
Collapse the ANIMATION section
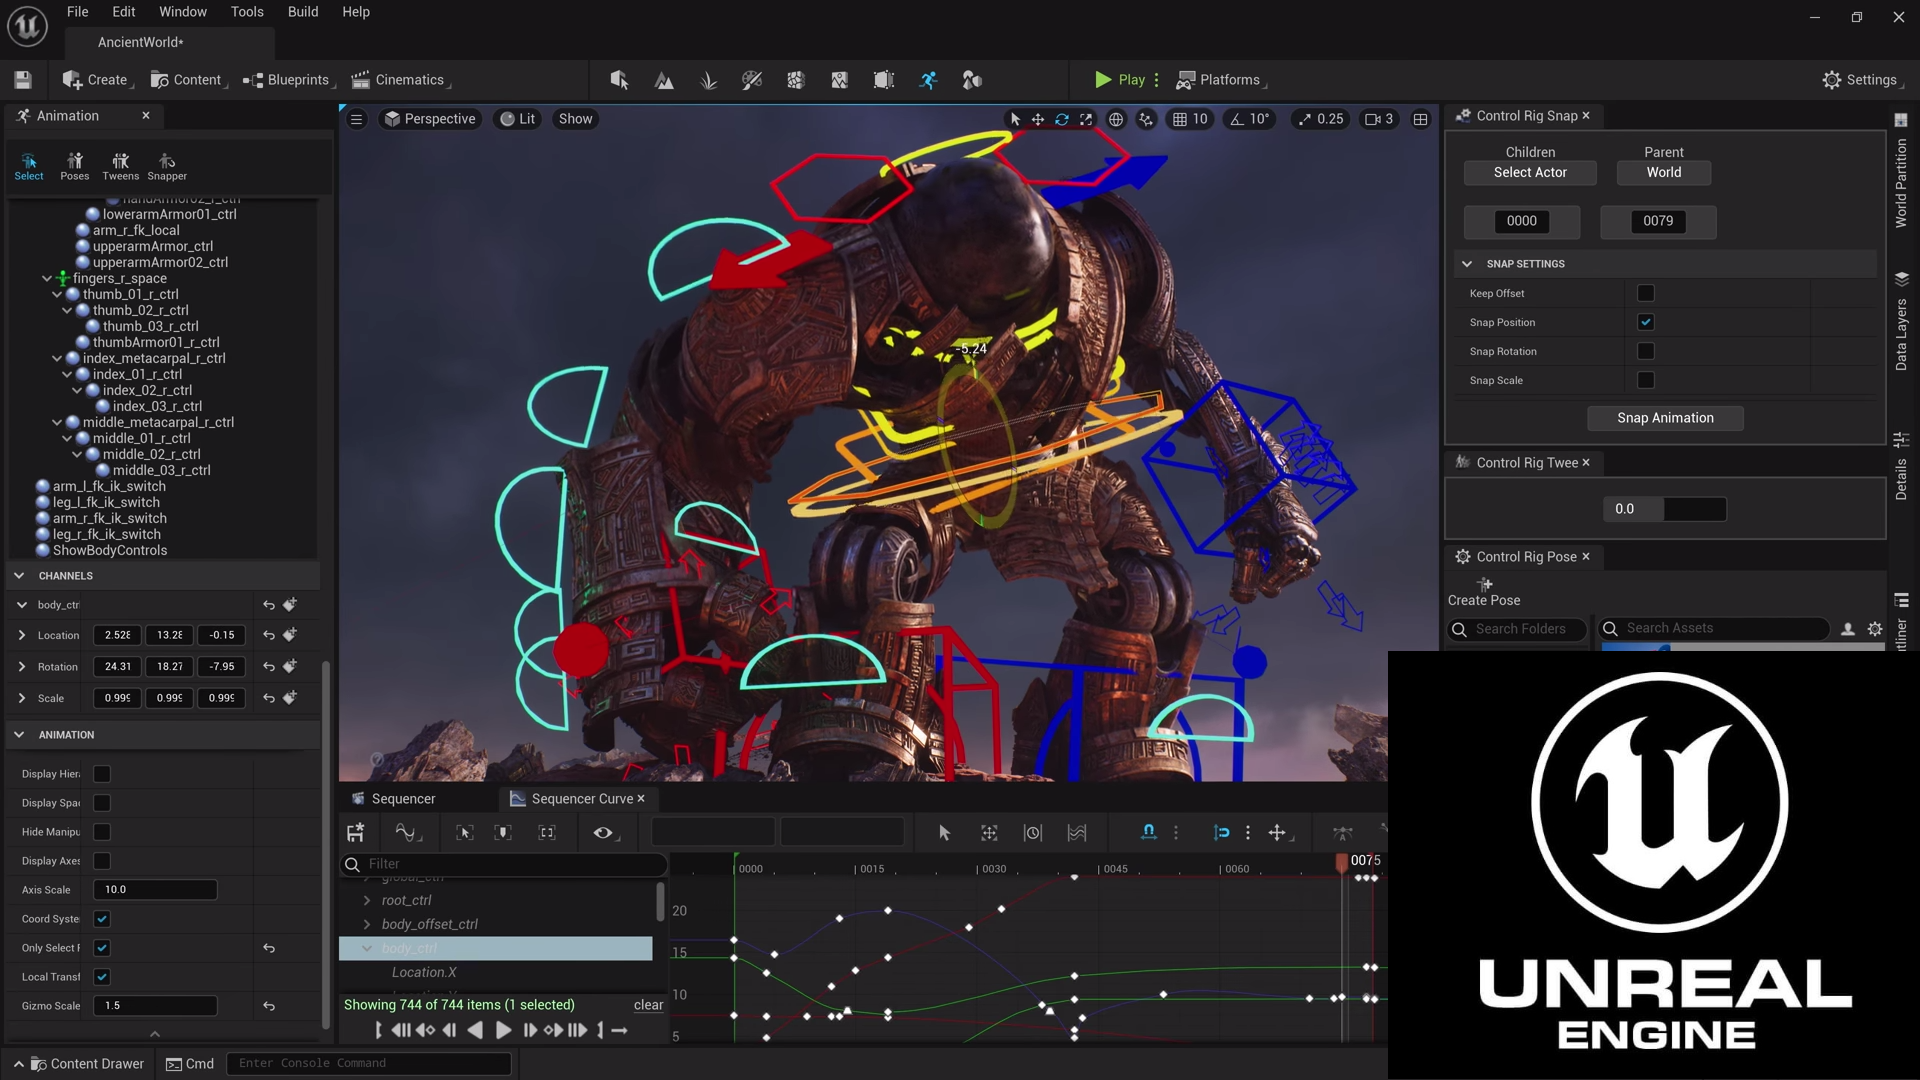click(x=19, y=735)
